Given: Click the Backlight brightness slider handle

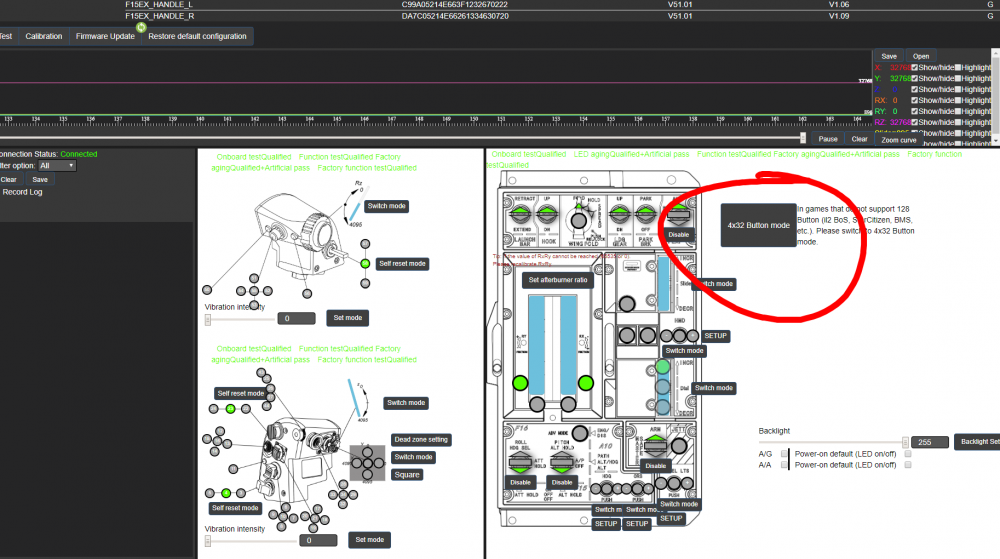Looking at the screenshot, I should click(906, 441).
